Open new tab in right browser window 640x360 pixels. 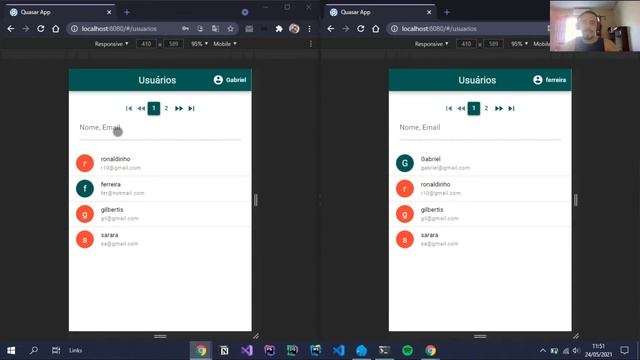tap(447, 12)
